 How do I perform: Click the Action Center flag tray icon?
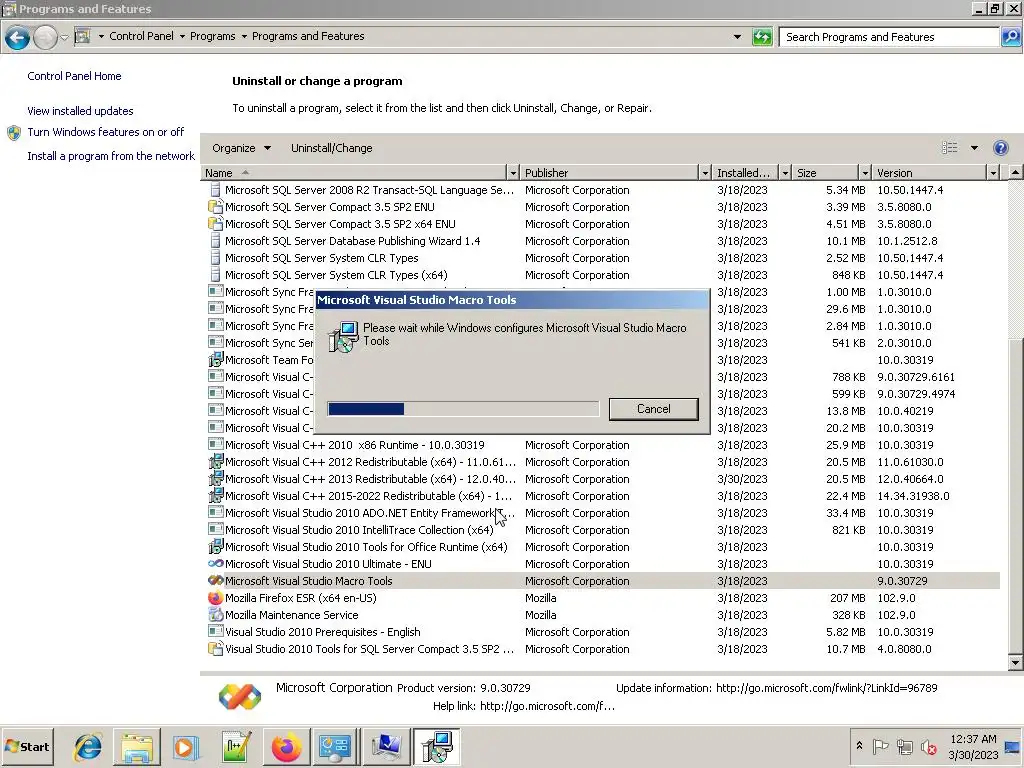tap(880, 746)
